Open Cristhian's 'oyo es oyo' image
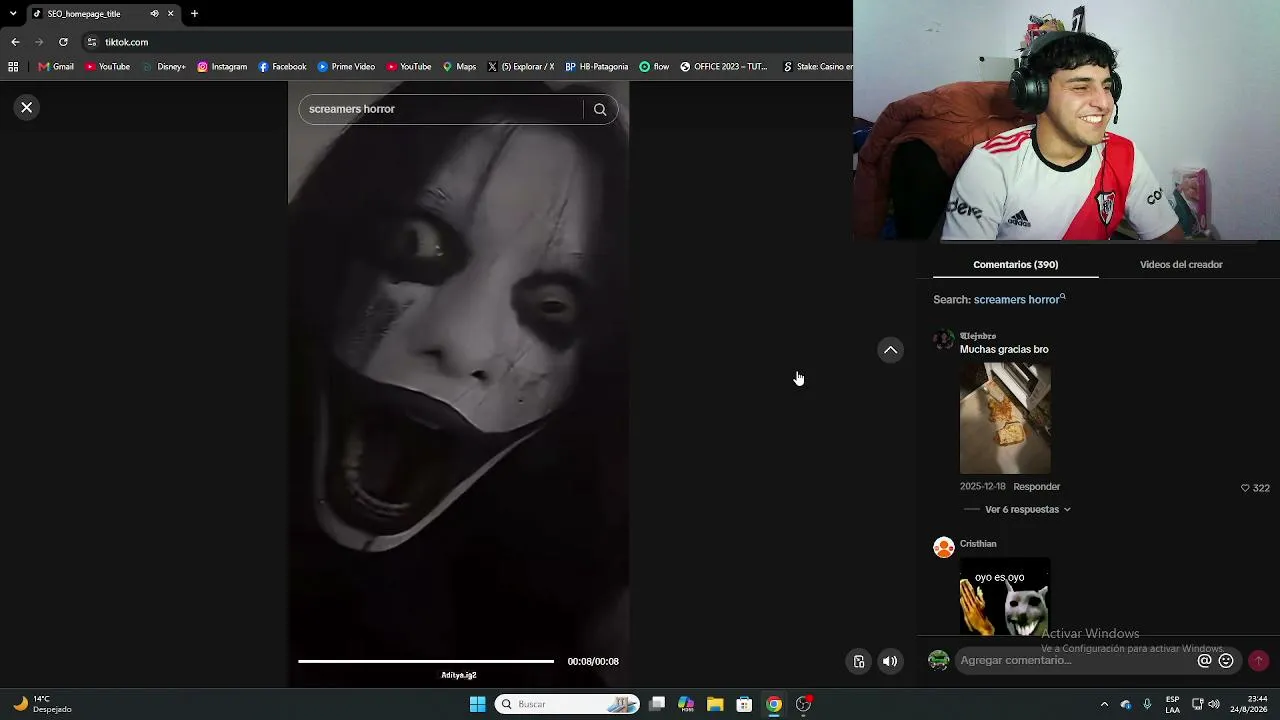Viewport: 1280px width, 720px height. point(1005,596)
